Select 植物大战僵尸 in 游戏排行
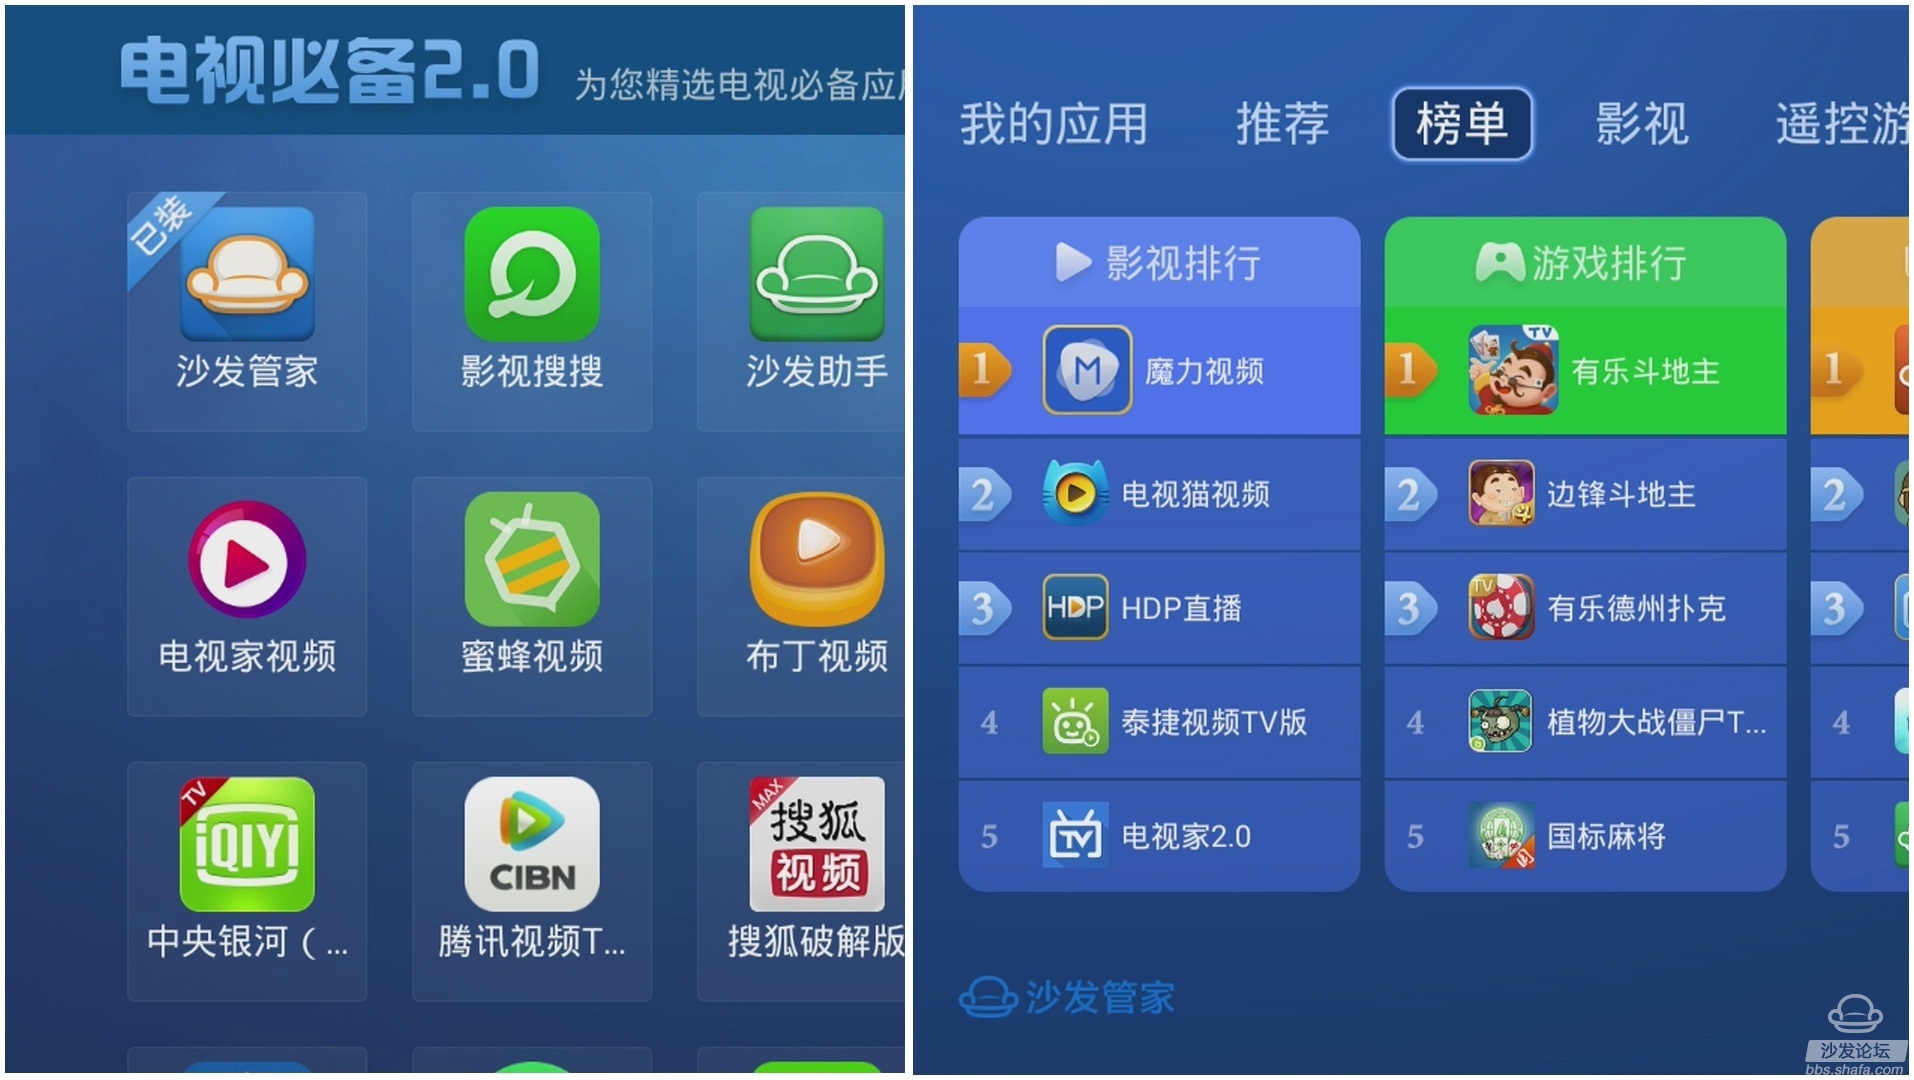Image resolution: width=1914 pixels, height=1080 pixels. [1586, 722]
